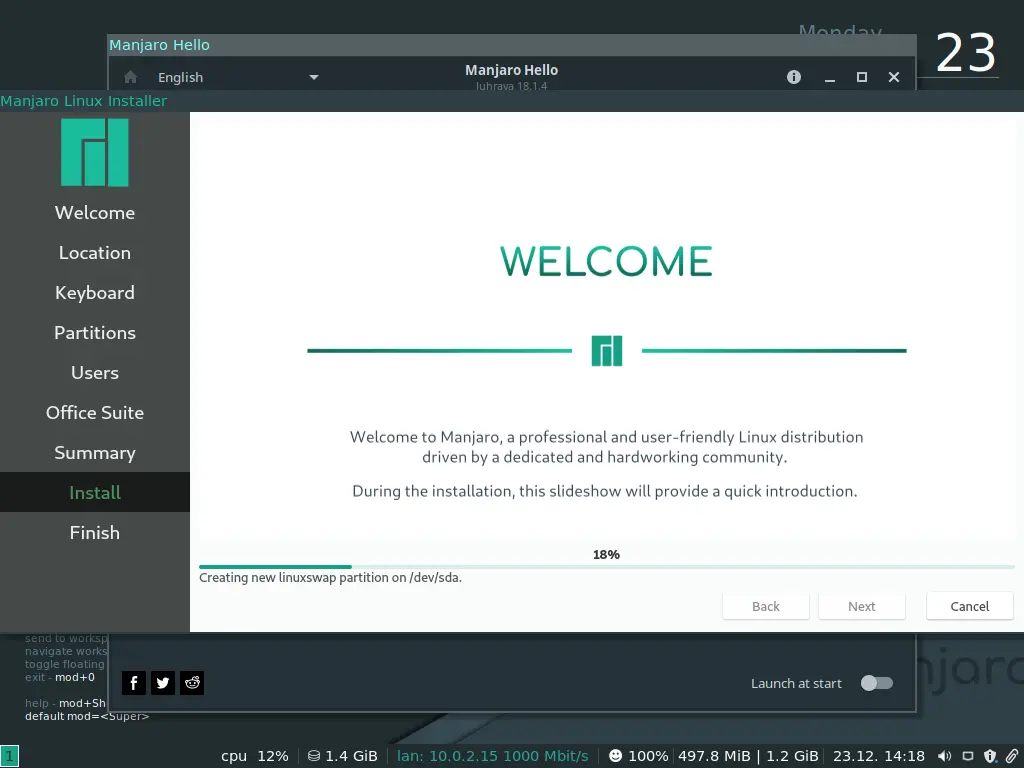Select the Office Suite step in sidebar
1024x768 pixels.
tap(95, 412)
